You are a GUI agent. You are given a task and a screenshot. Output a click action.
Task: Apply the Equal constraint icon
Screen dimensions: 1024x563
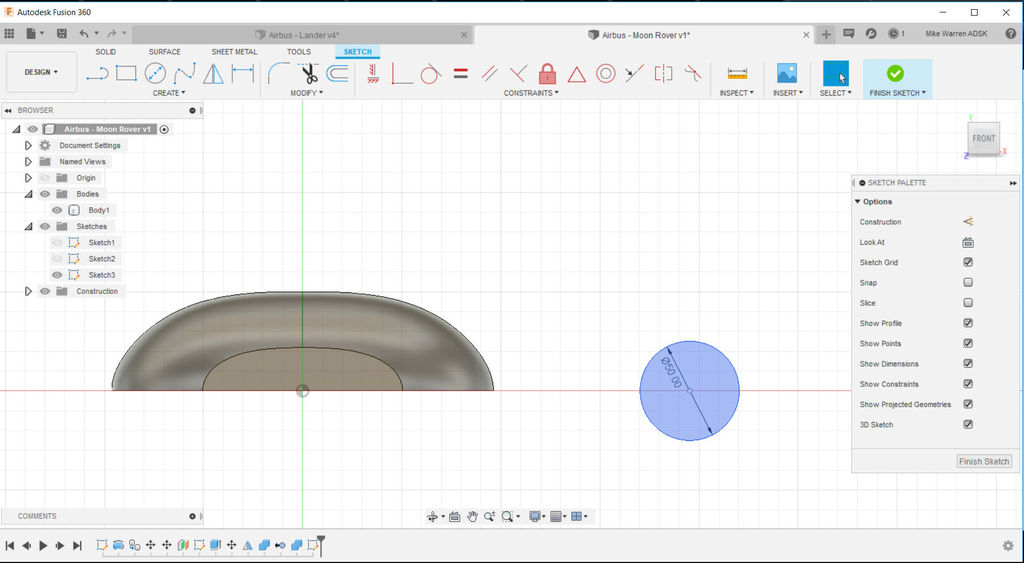click(460, 73)
